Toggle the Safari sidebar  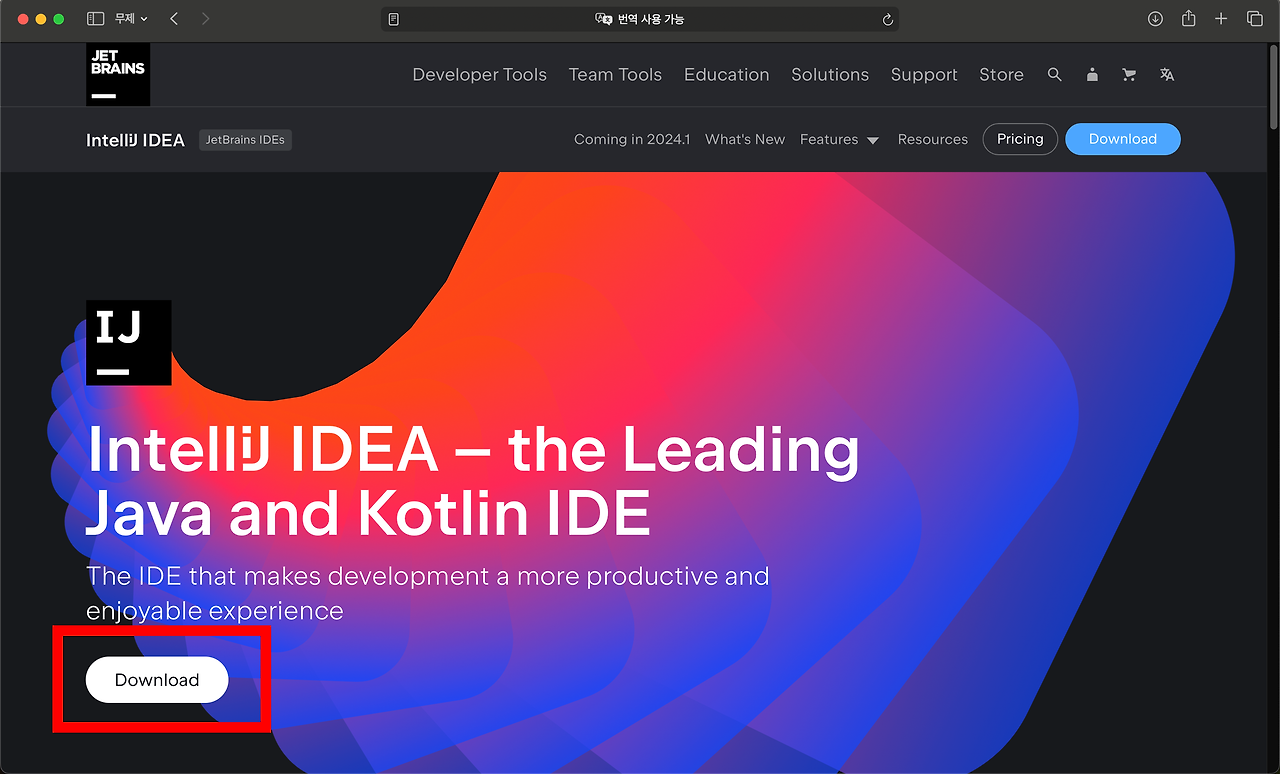click(x=95, y=18)
